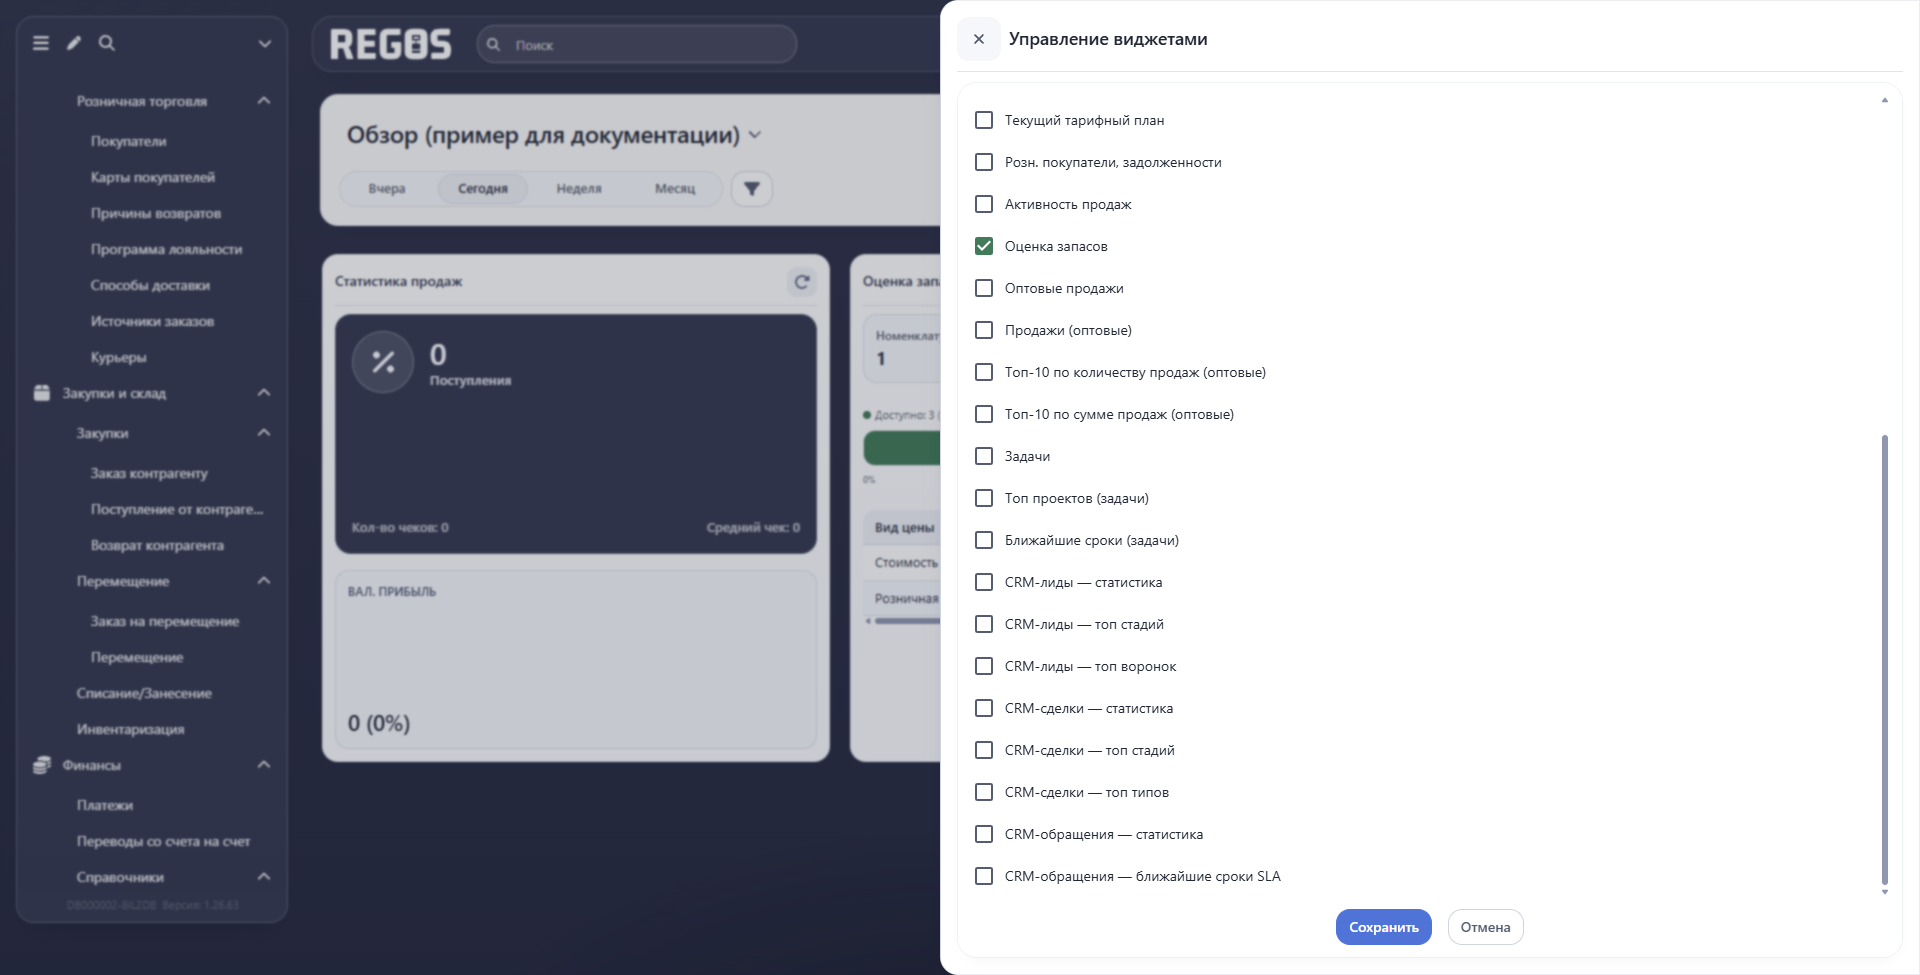Open Программа лояльности menu item

point(167,249)
